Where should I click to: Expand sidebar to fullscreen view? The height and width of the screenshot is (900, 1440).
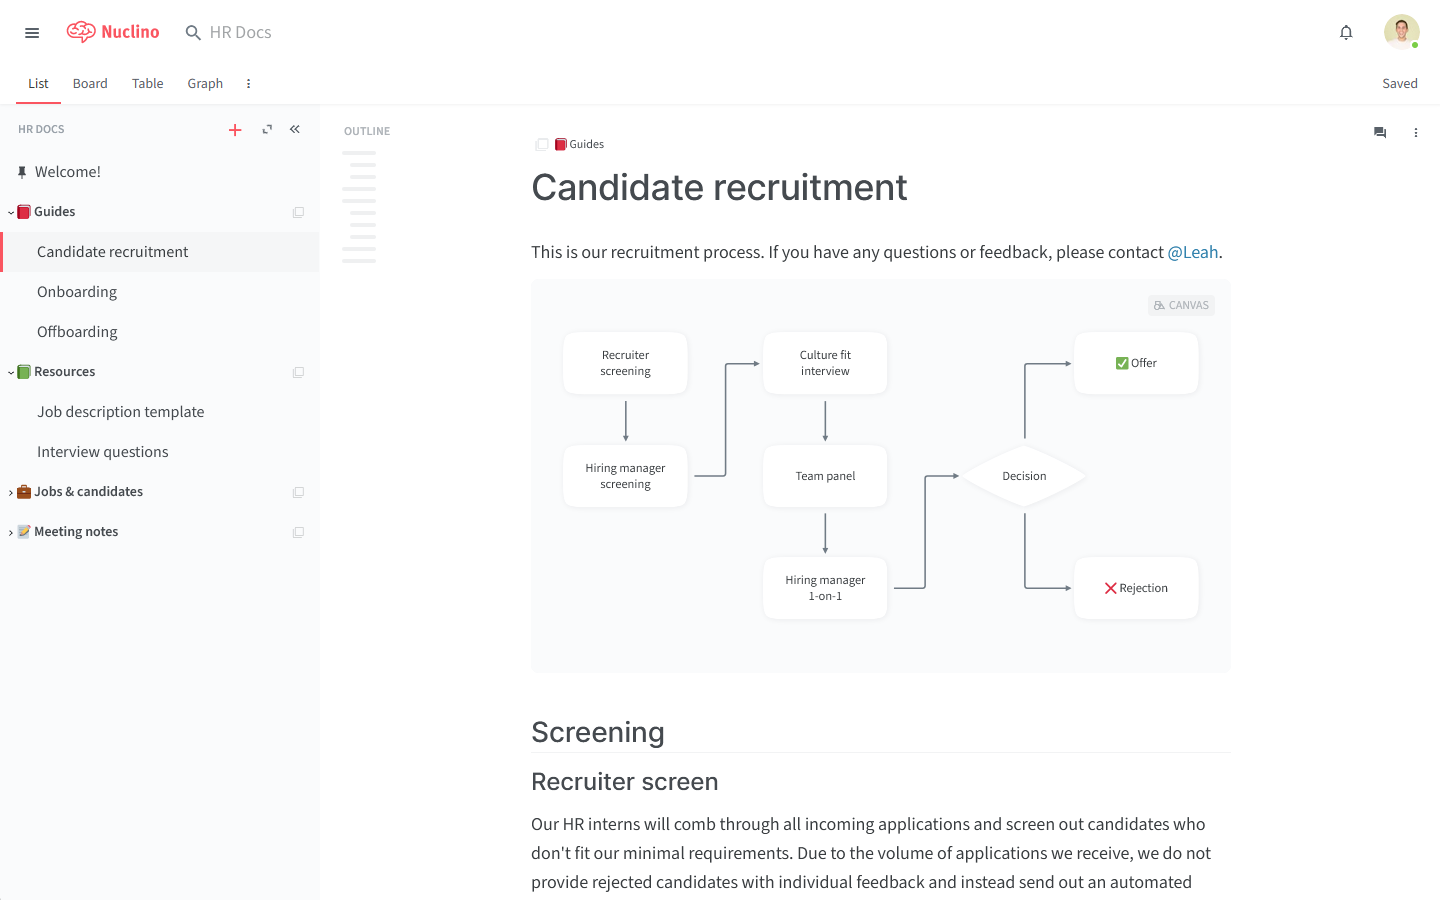click(267, 129)
